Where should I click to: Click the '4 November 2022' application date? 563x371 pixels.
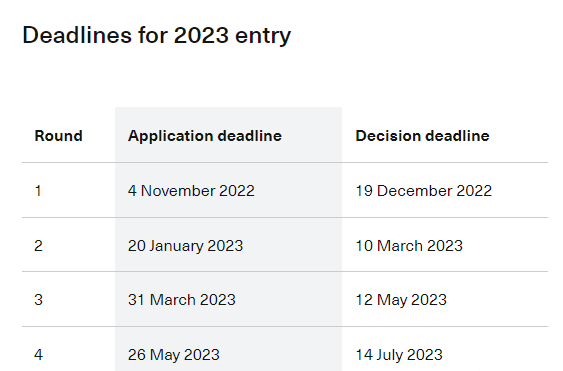coord(191,191)
